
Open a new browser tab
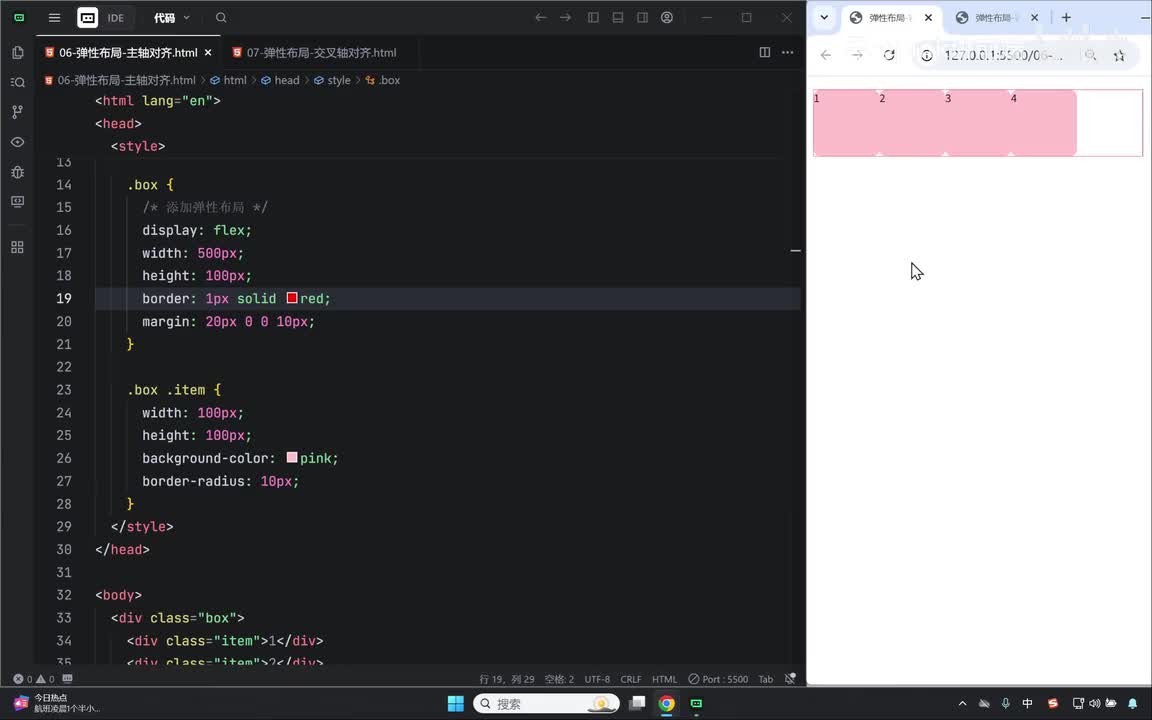[x=1066, y=18]
